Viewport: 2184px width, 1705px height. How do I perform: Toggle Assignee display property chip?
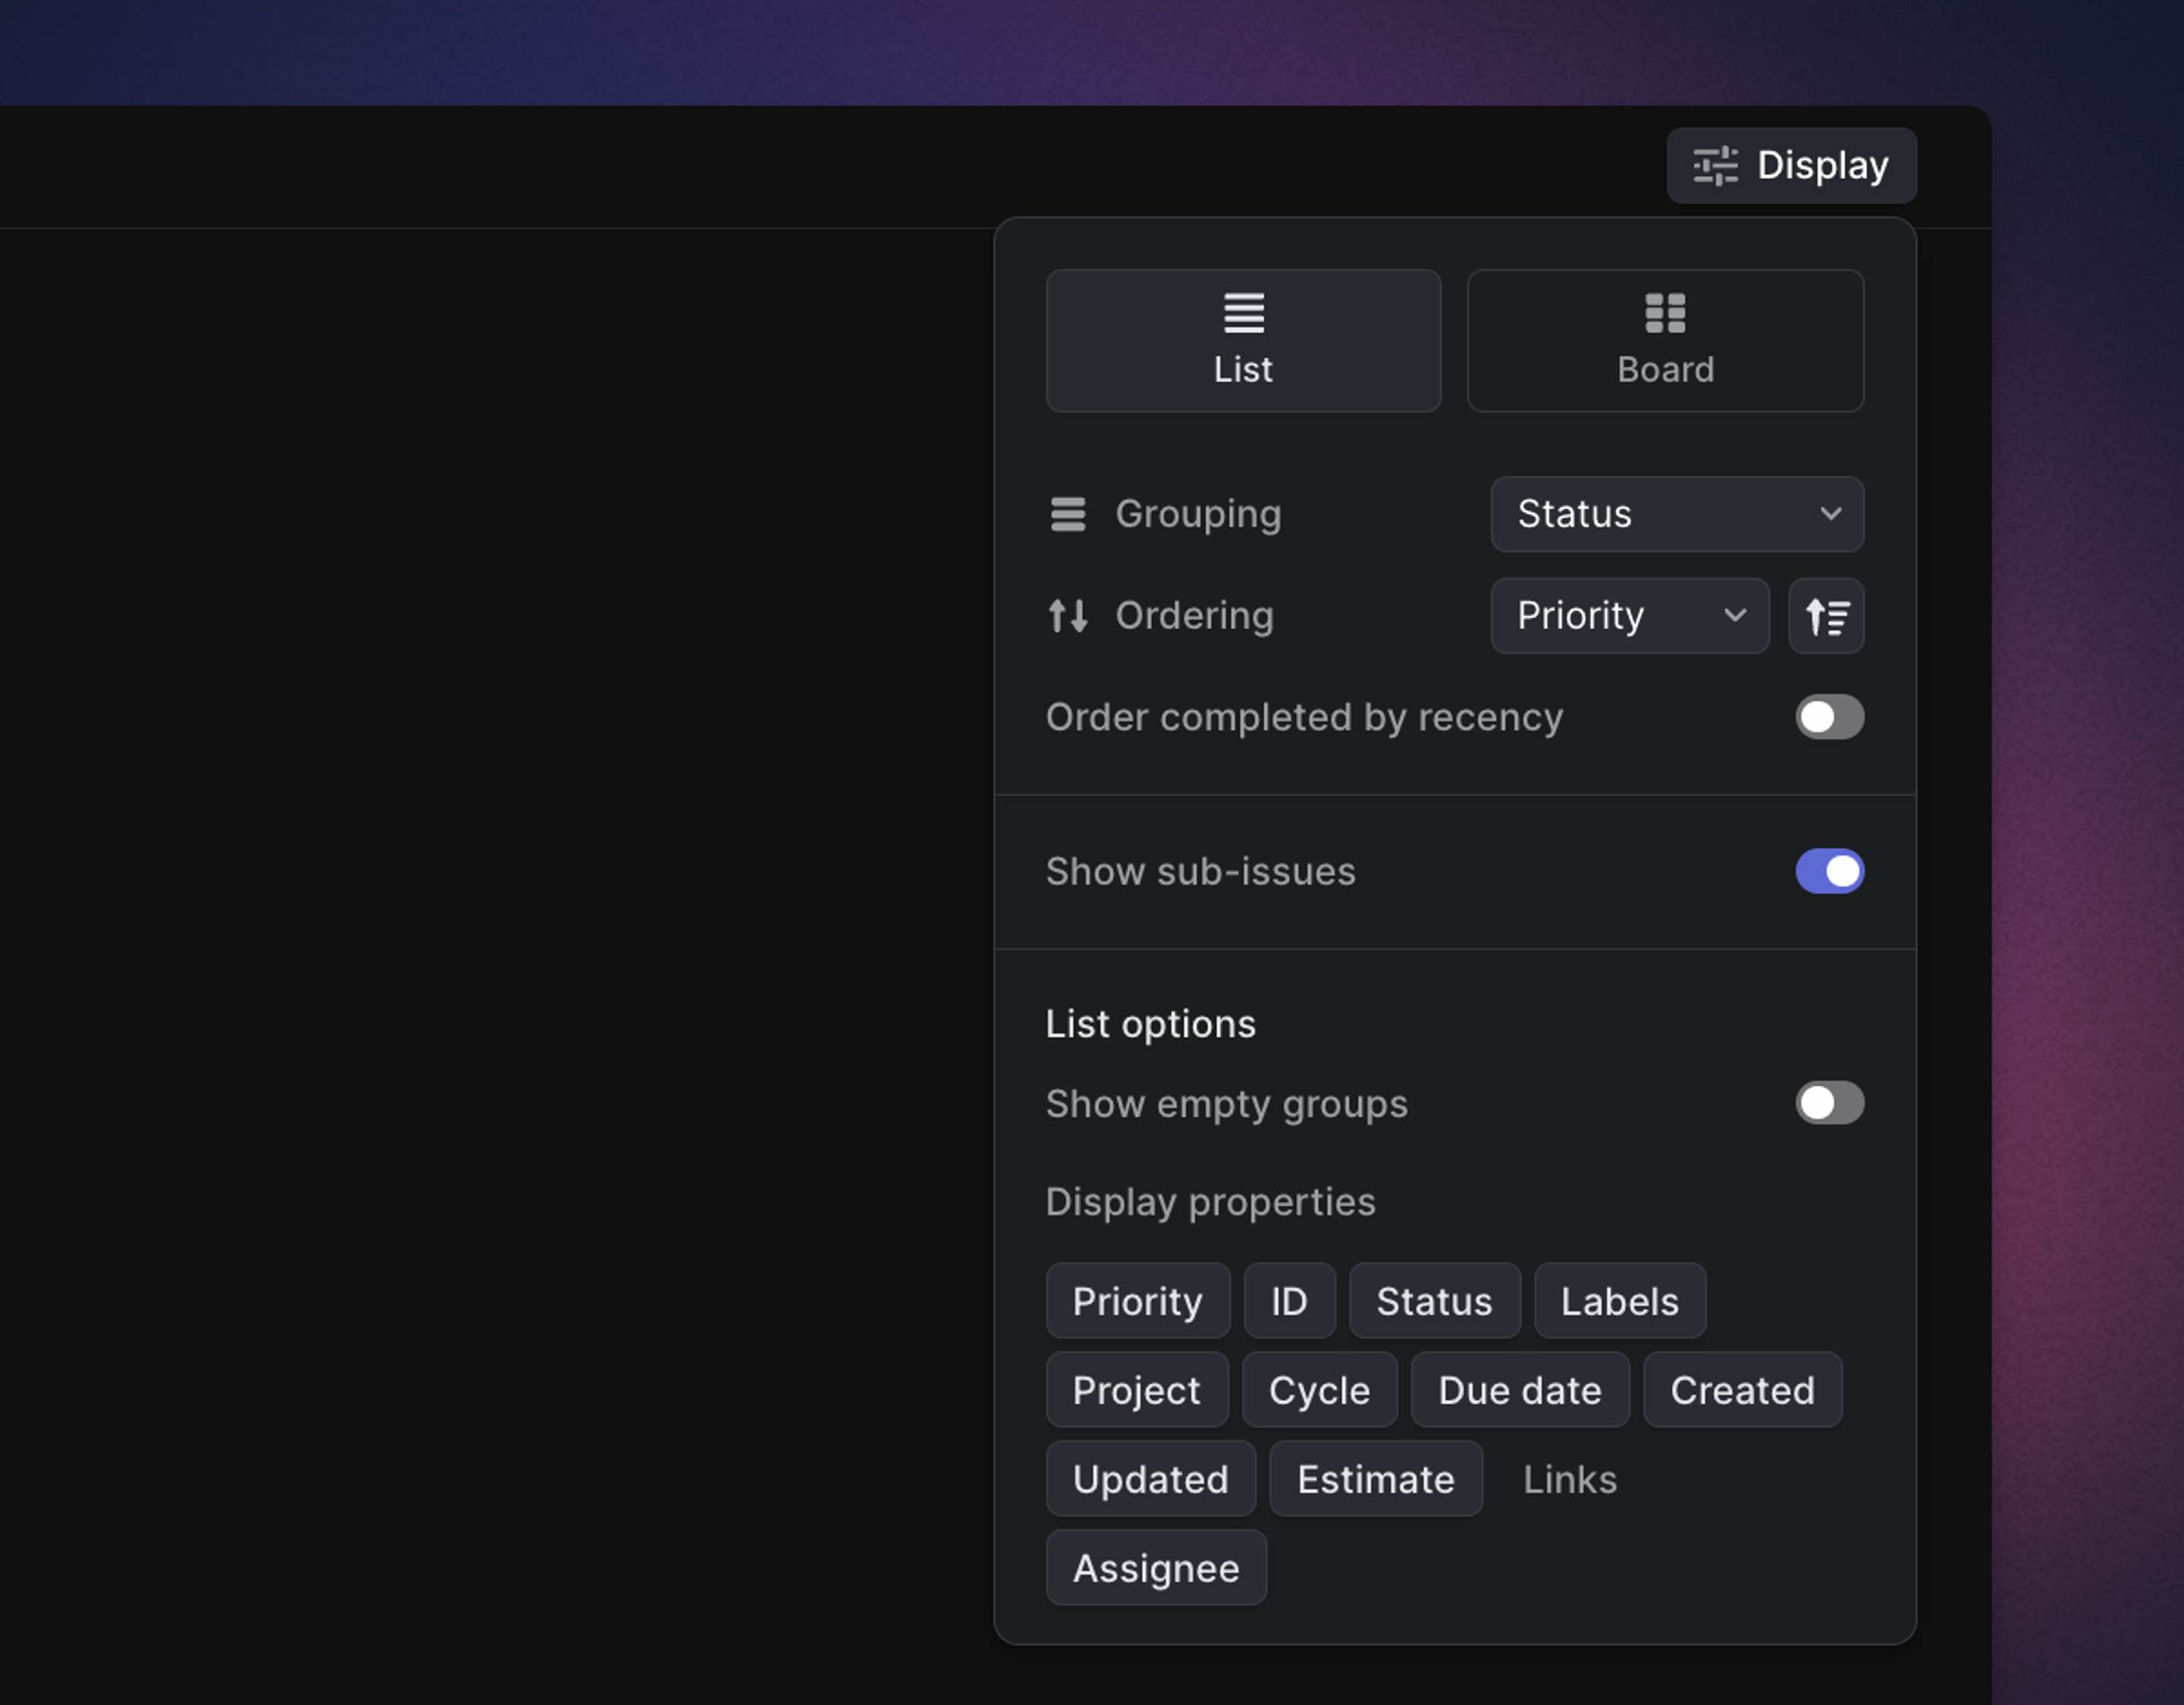pyautogui.click(x=1156, y=1568)
